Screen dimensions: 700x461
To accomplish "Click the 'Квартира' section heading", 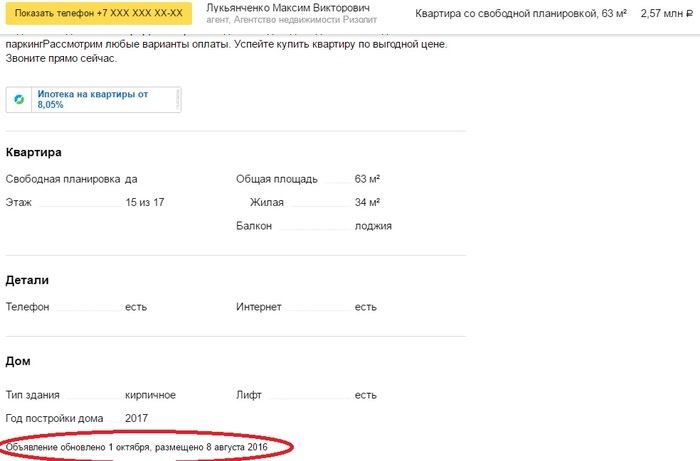I will click(34, 152).
